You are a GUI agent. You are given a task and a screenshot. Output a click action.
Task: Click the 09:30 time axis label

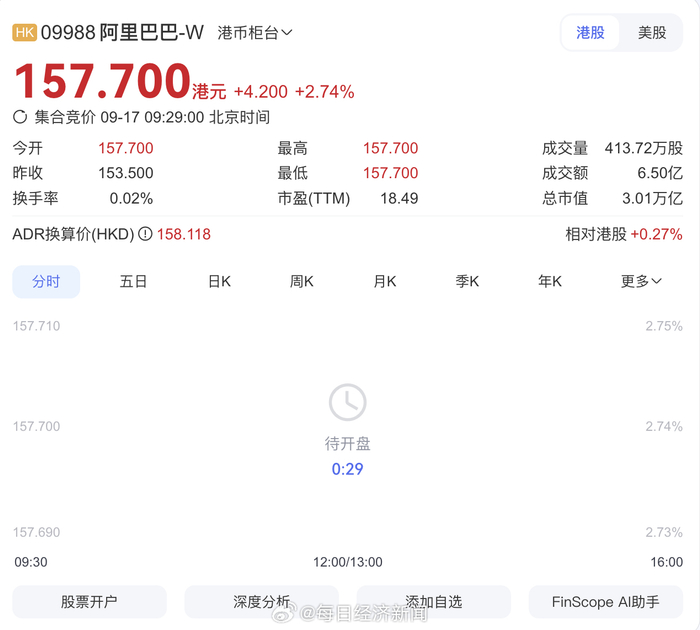31,562
